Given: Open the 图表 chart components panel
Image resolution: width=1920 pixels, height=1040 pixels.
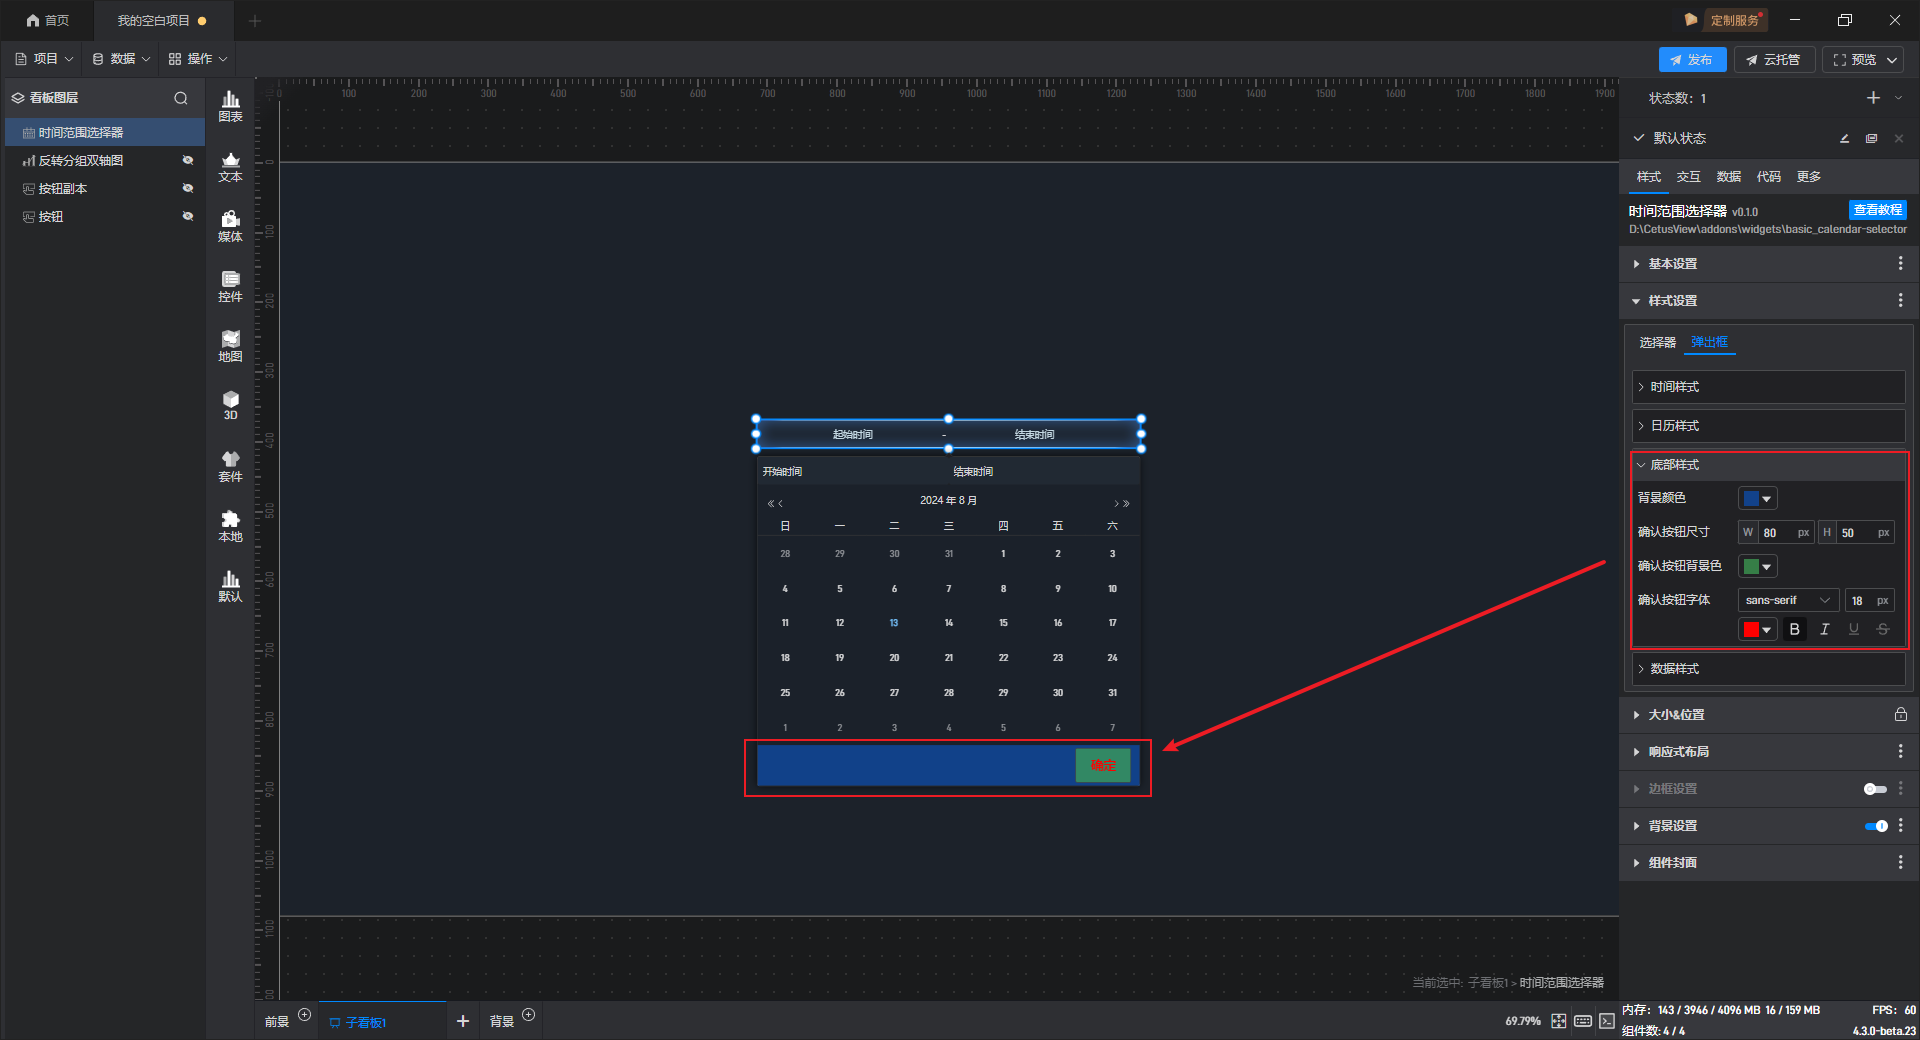Looking at the screenshot, I should (x=230, y=106).
